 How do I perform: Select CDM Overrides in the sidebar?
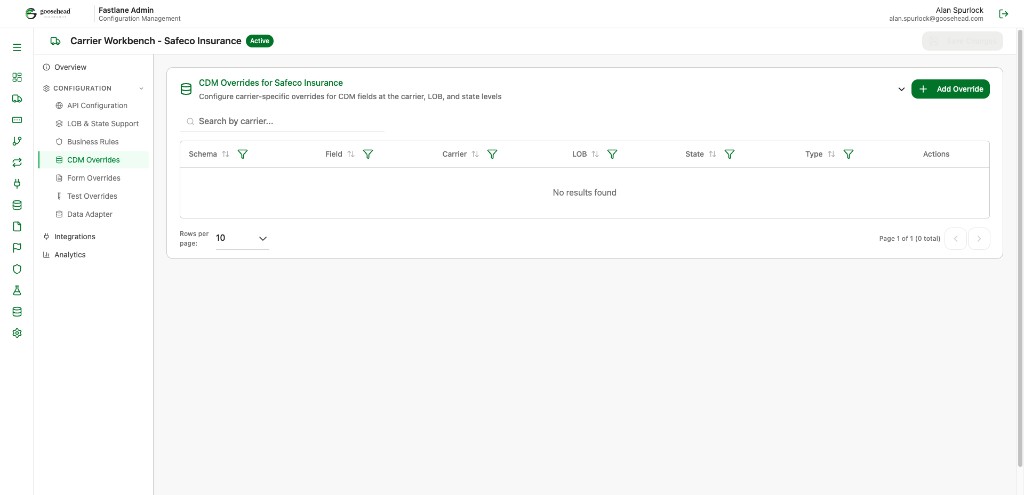coord(93,160)
